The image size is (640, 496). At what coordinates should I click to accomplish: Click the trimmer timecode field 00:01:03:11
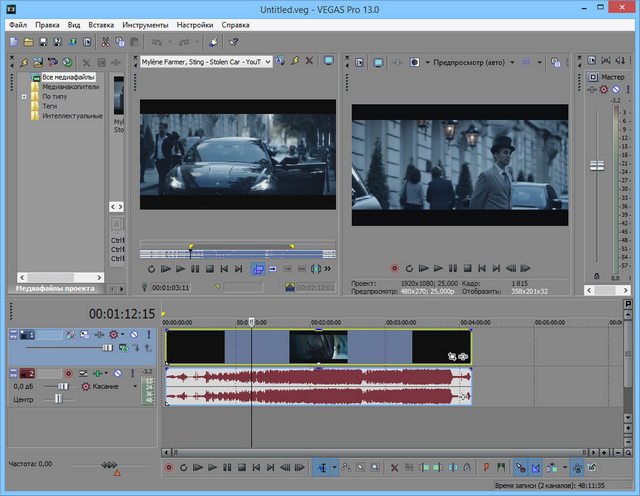coord(171,287)
